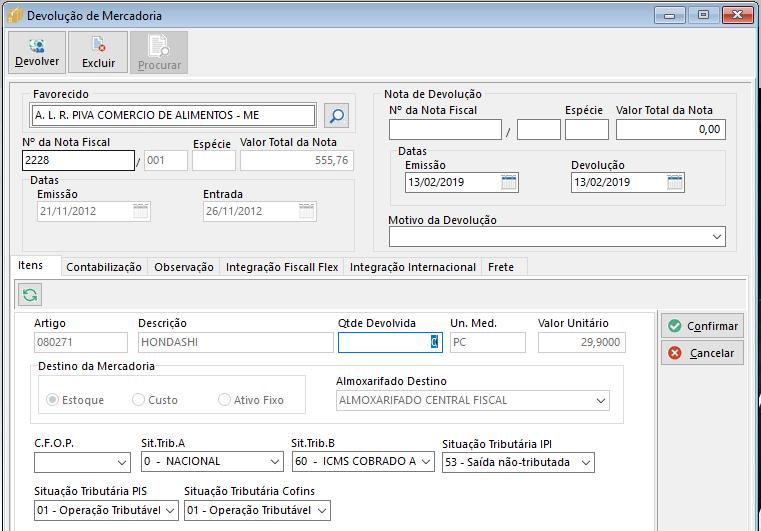Open Situação Tributária Cofins dropdown

321,511
